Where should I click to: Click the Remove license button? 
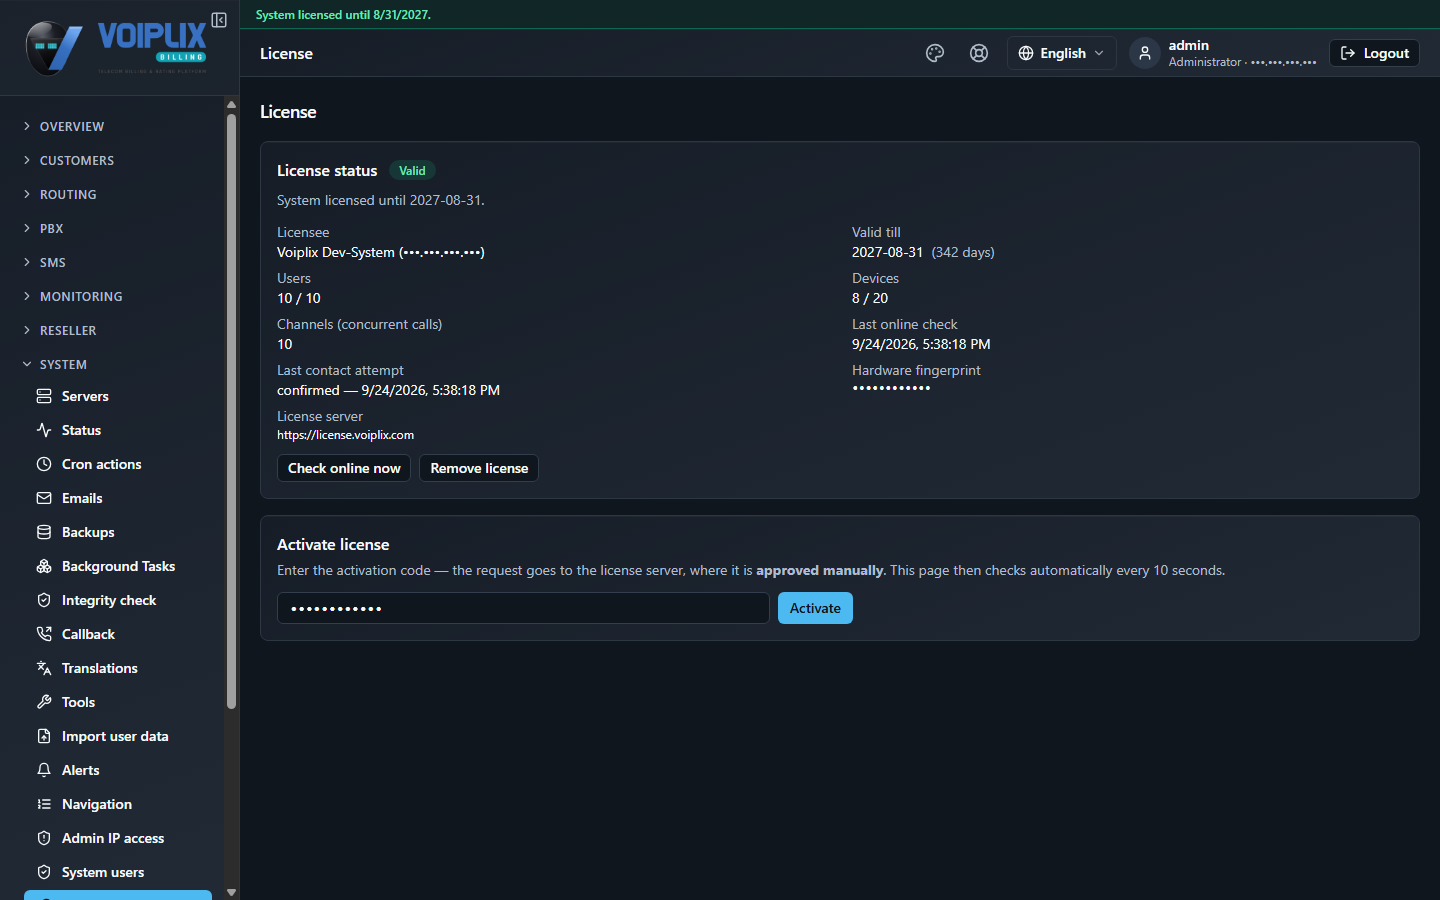click(479, 468)
